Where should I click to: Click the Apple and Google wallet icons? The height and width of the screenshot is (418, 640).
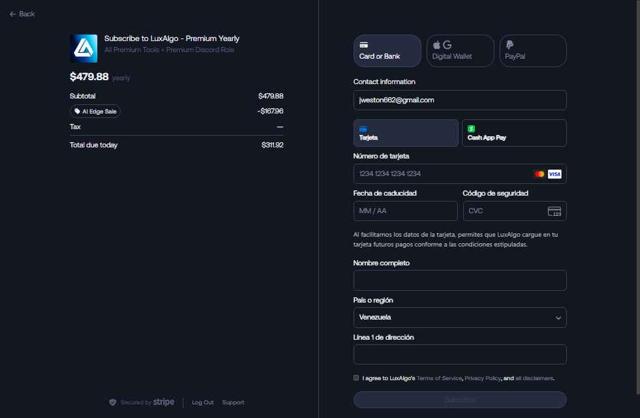coord(442,44)
